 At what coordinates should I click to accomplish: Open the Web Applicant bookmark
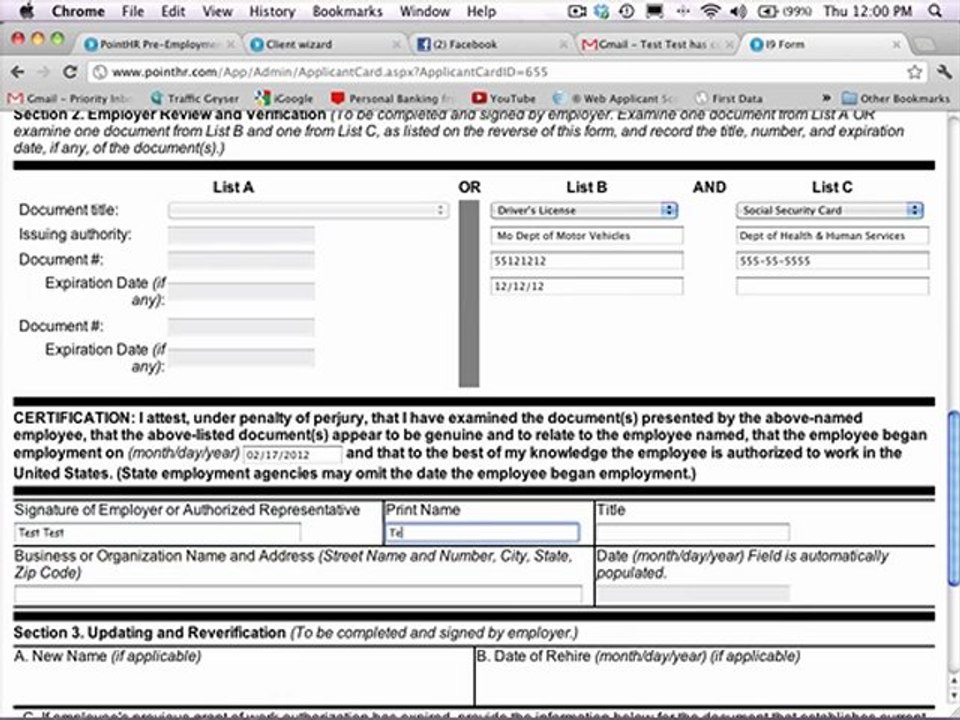615,98
